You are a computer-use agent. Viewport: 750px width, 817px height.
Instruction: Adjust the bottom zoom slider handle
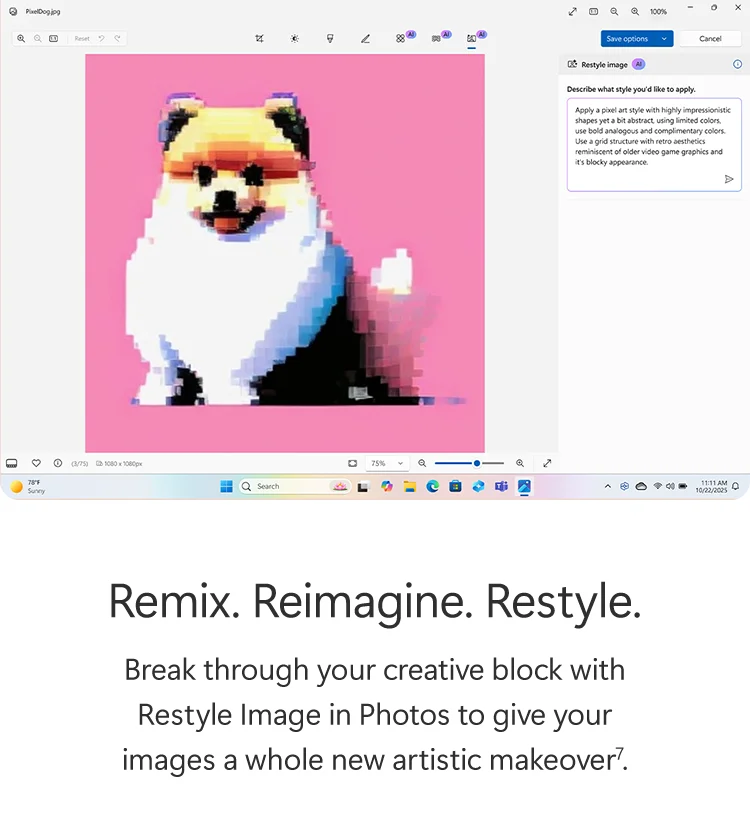pos(476,463)
